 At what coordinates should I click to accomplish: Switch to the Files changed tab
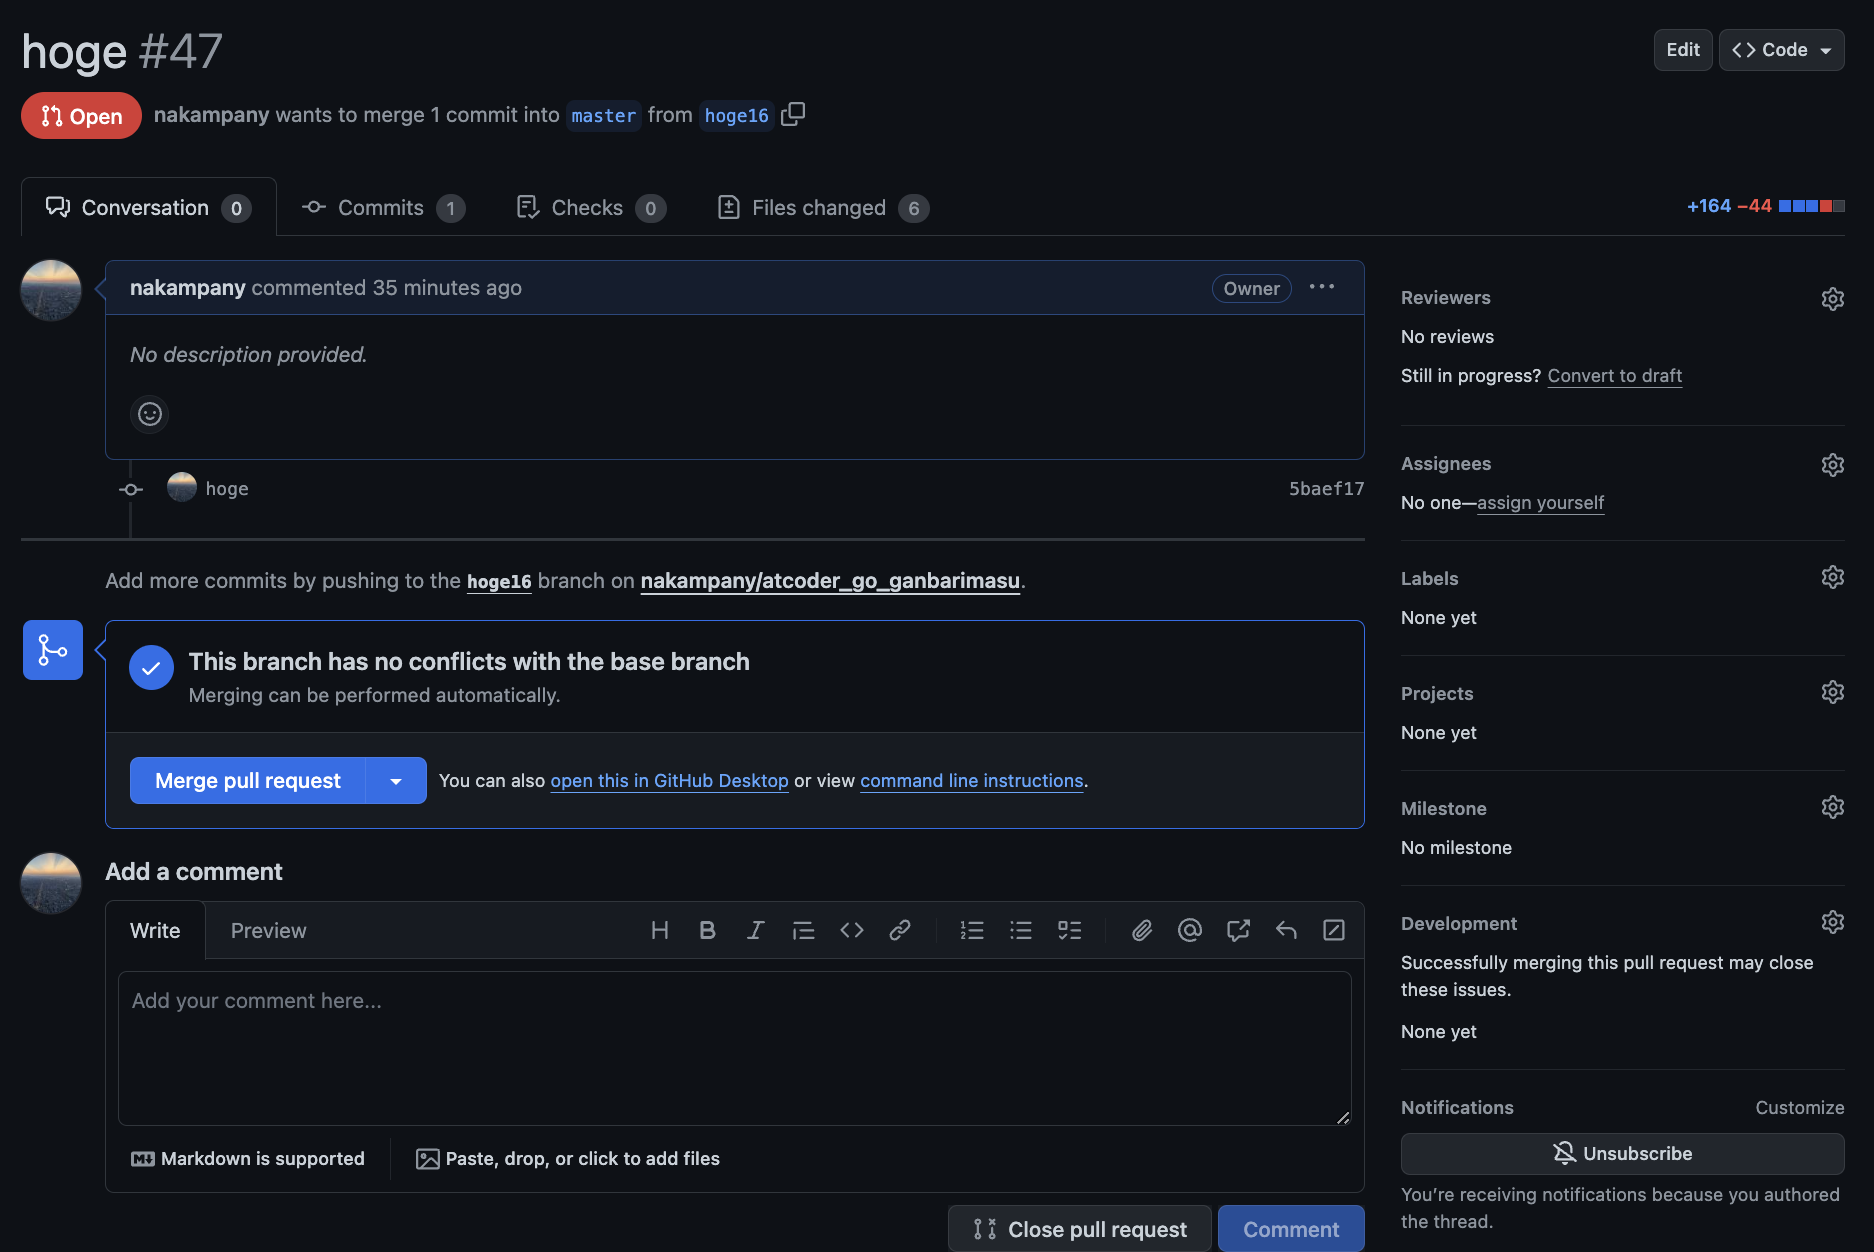tap(823, 207)
